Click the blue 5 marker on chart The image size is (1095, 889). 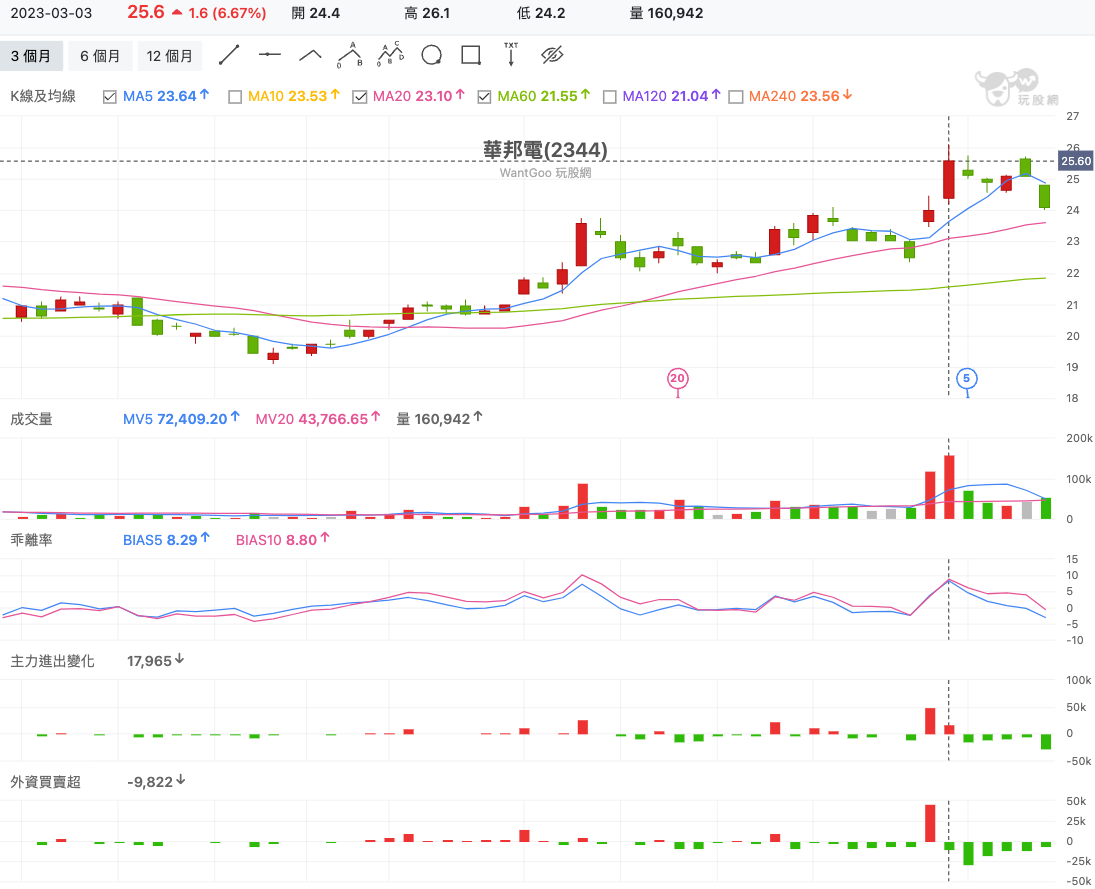[x=967, y=379]
